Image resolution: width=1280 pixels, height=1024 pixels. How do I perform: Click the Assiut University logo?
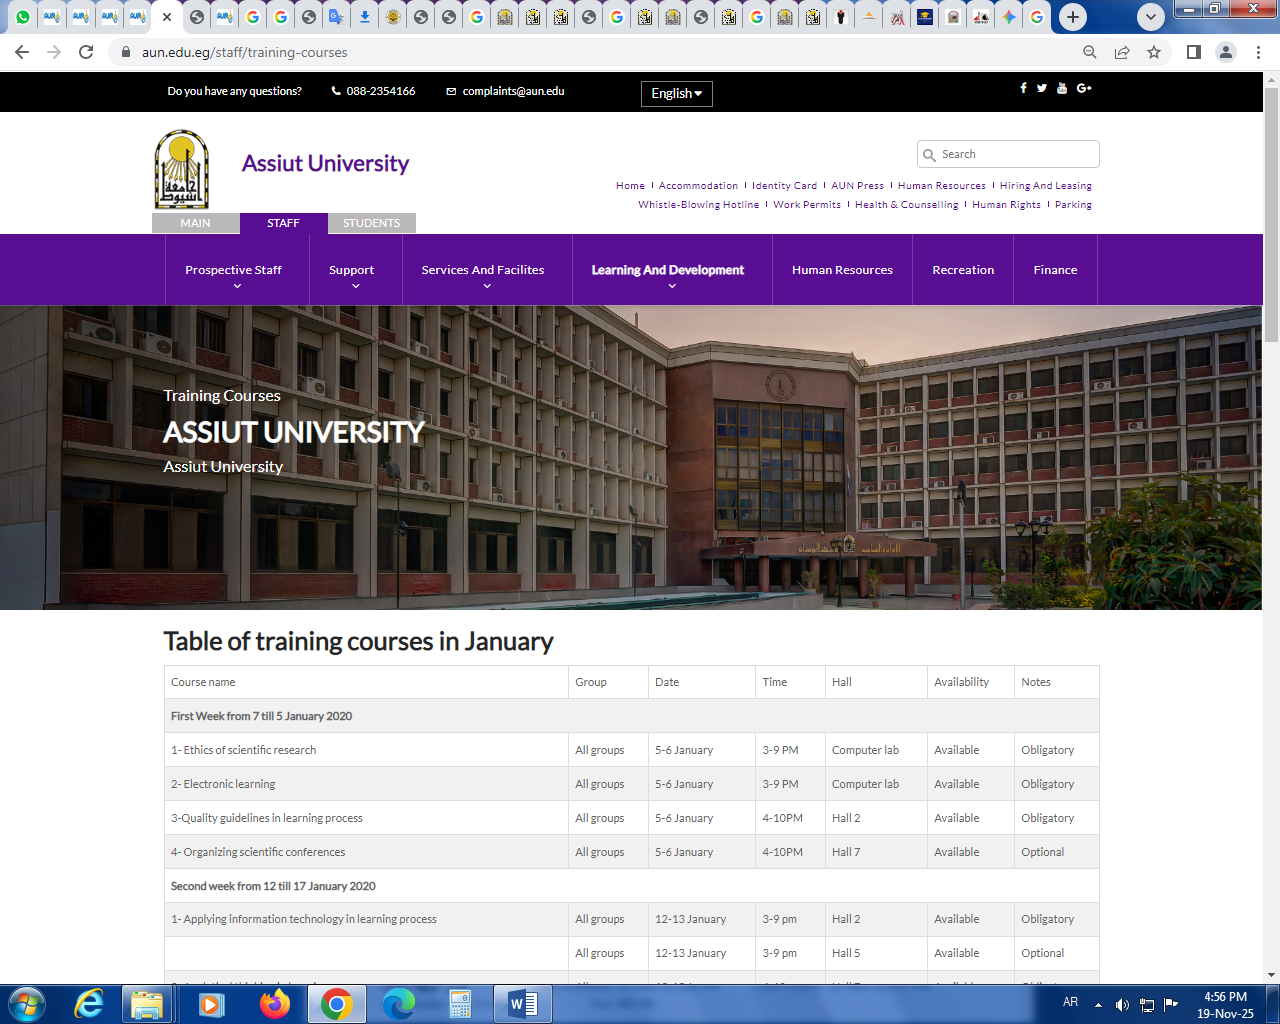[181, 169]
